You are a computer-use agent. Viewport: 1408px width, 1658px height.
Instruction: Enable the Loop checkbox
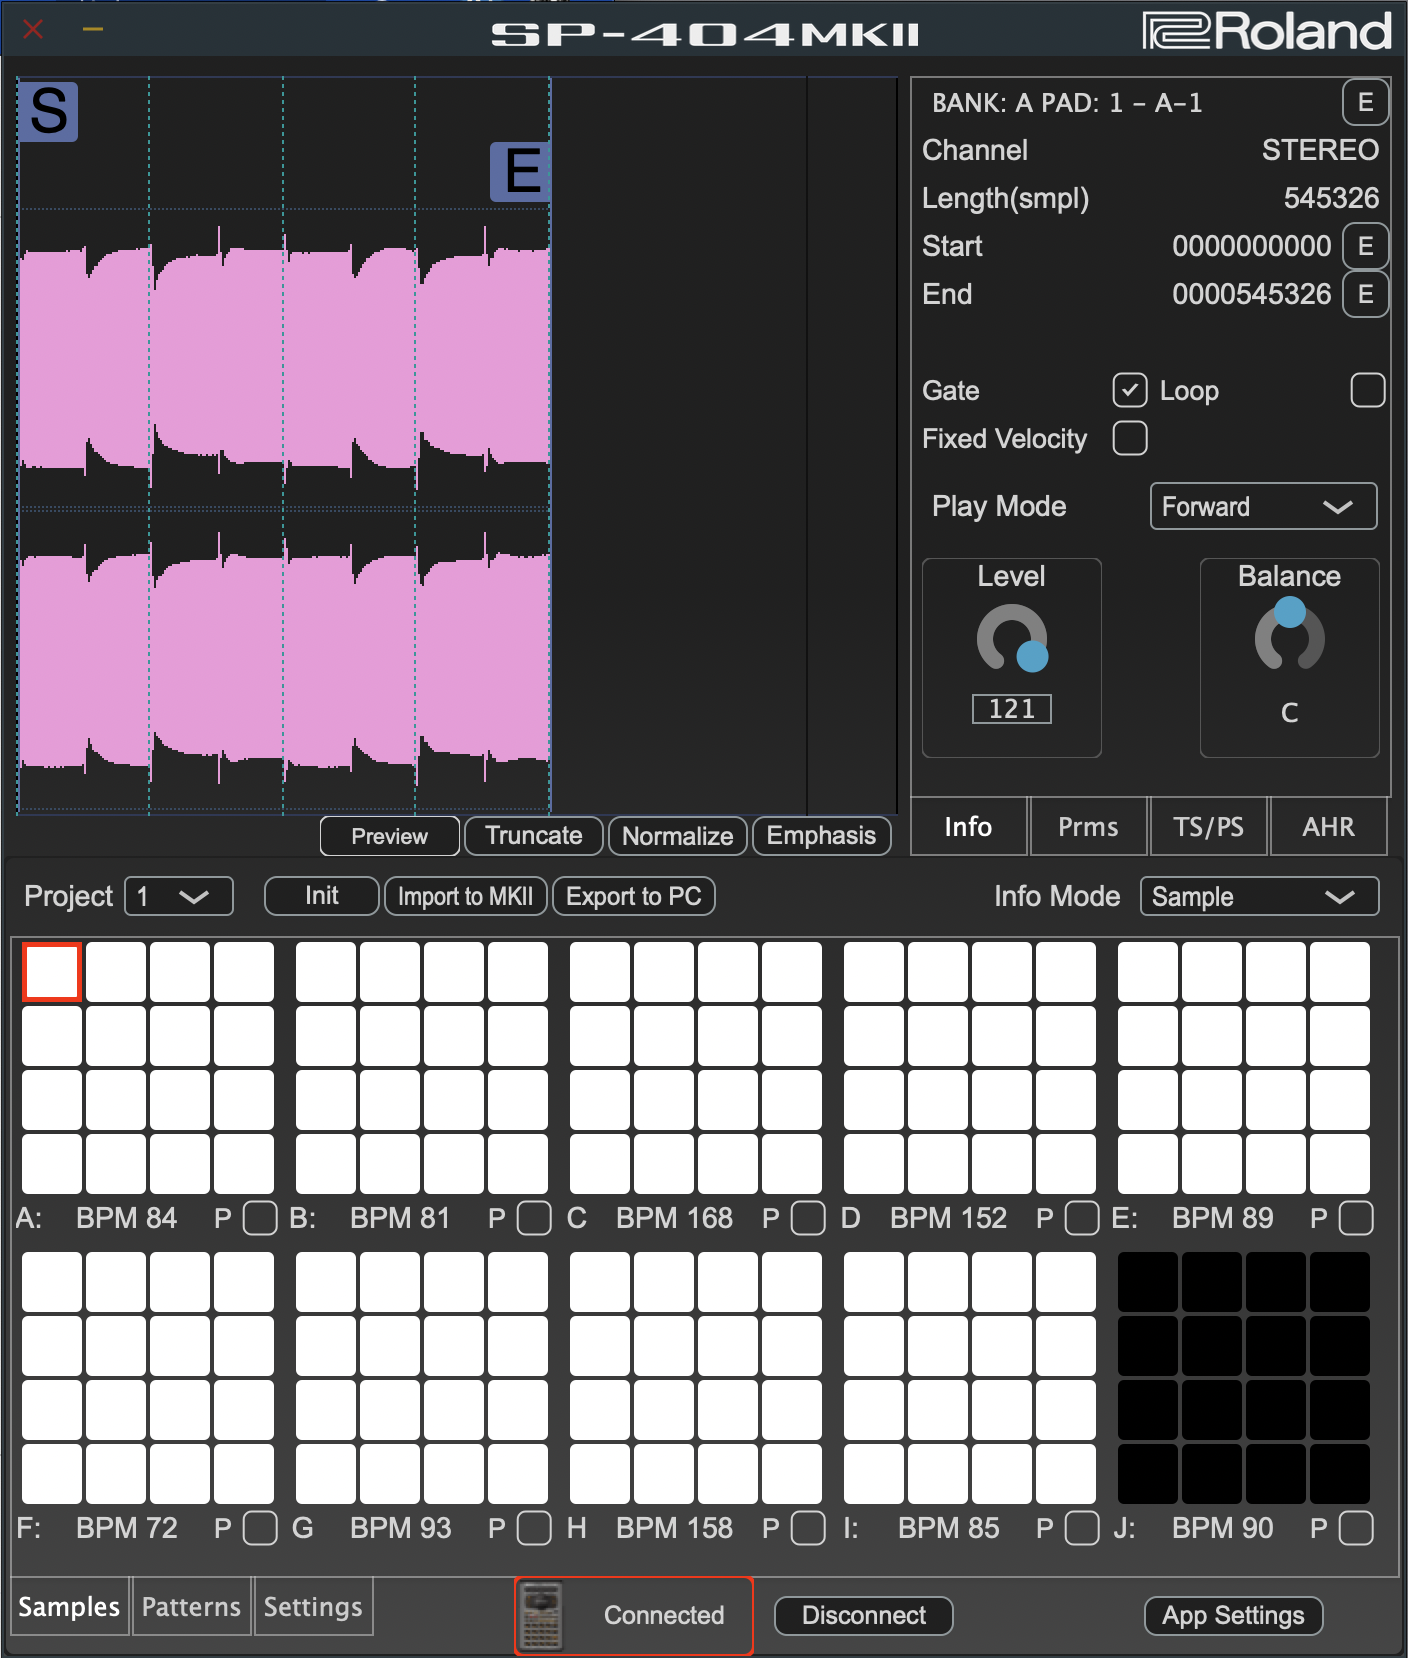(1368, 390)
